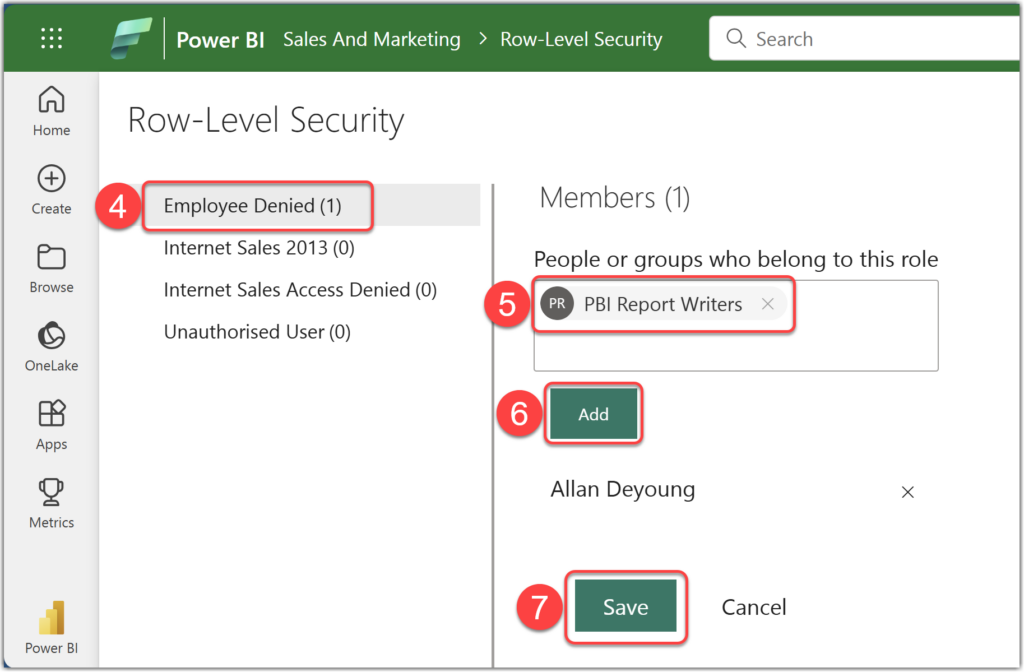1024x672 pixels.
Task: Click the Search input box
Action: 865,39
